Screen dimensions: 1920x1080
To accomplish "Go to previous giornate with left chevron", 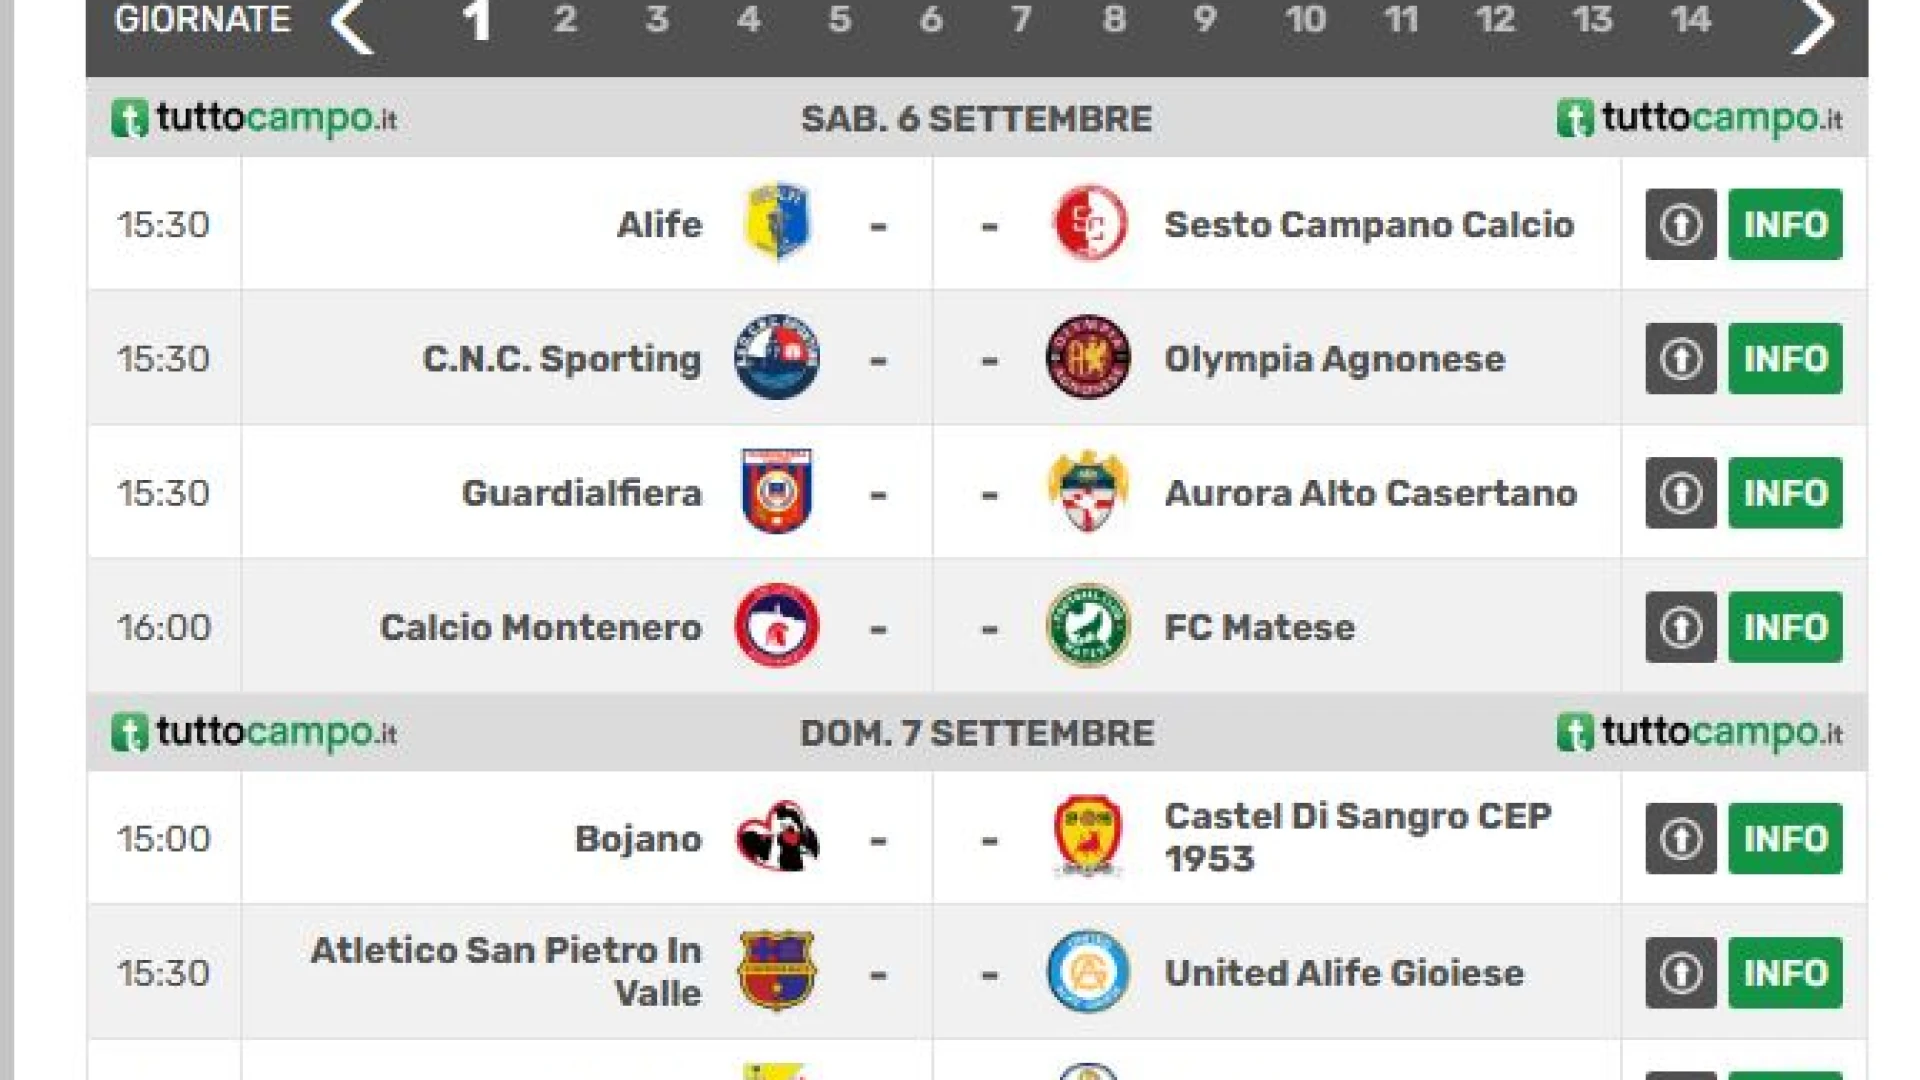I will (x=352, y=24).
